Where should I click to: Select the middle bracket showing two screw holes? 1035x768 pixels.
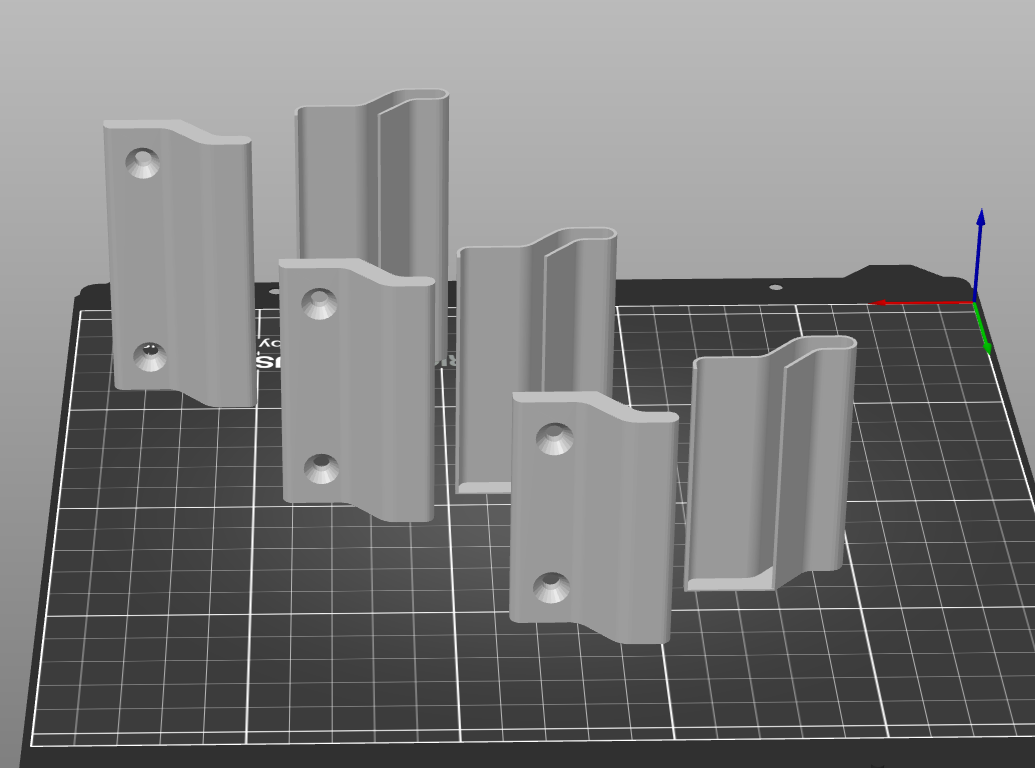point(357,389)
